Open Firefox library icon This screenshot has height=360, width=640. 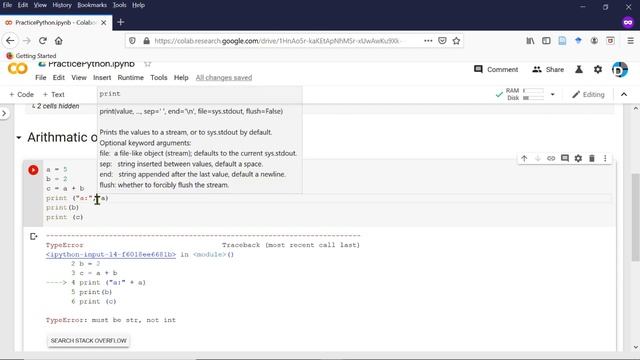[x=530, y=41]
